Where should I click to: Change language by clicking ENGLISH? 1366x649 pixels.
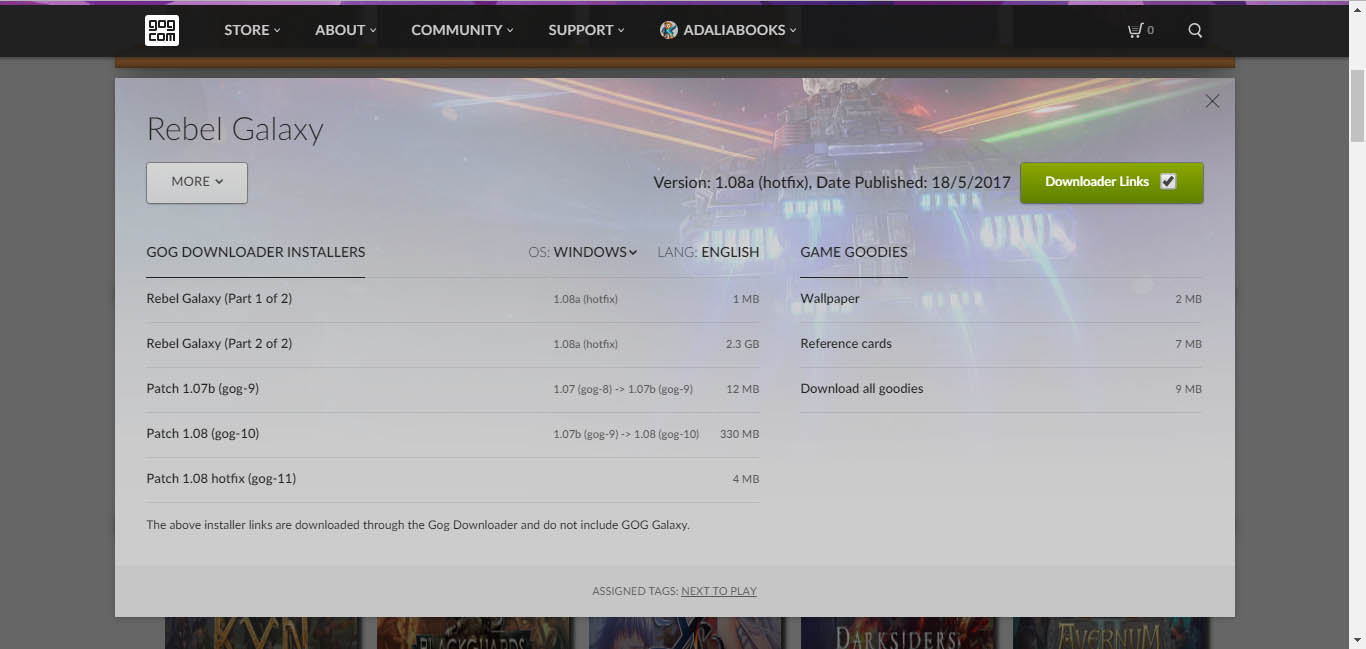coord(730,252)
